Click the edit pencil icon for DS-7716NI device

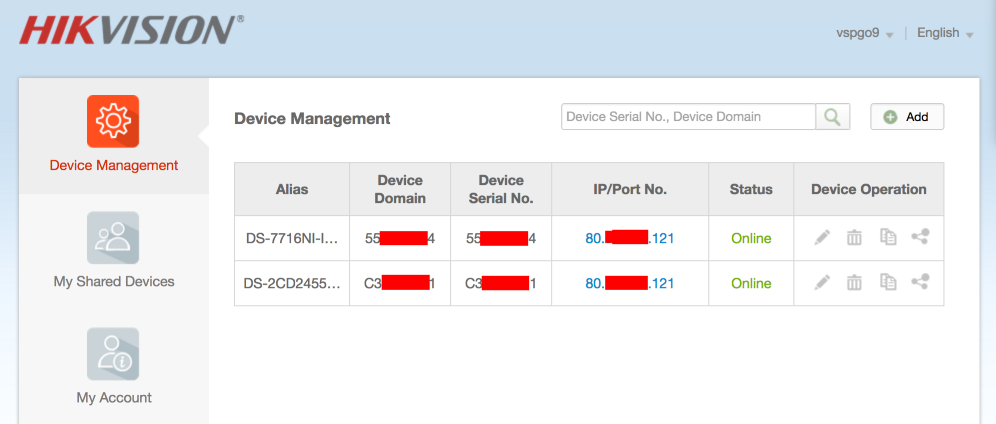click(822, 238)
